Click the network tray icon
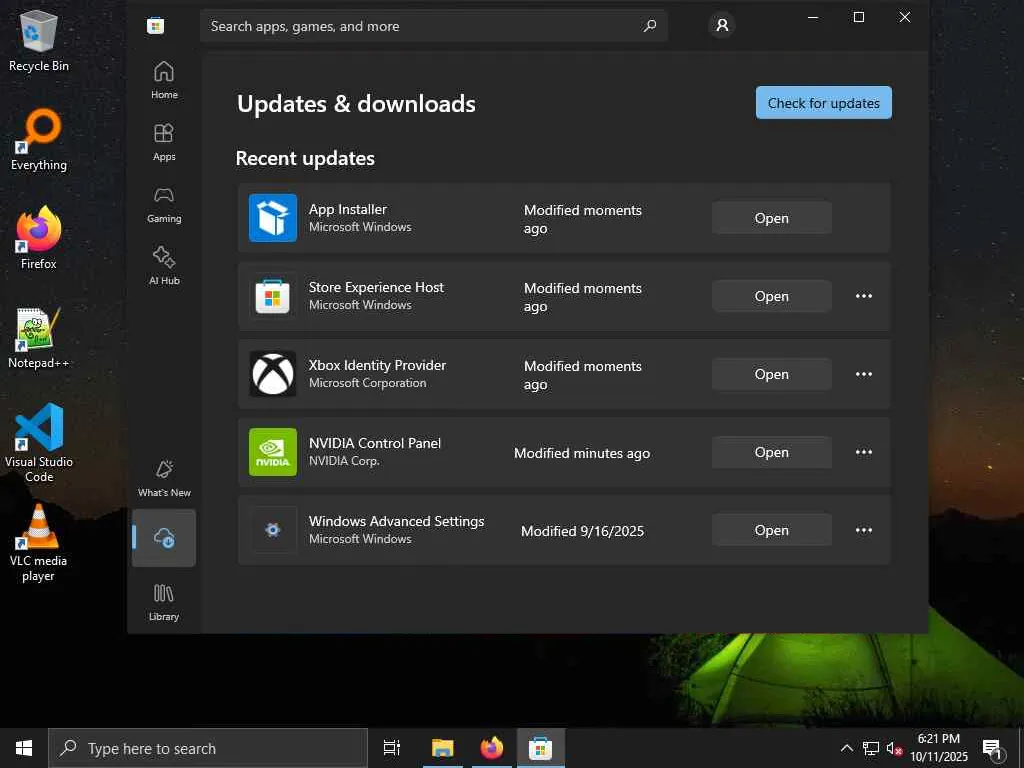Viewport: 1024px width, 768px height. tap(871, 748)
